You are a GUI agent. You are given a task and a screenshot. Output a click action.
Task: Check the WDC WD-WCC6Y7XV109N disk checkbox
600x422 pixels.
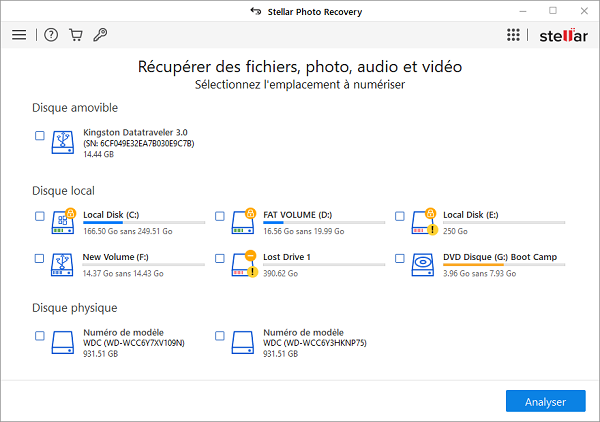(x=39, y=336)
